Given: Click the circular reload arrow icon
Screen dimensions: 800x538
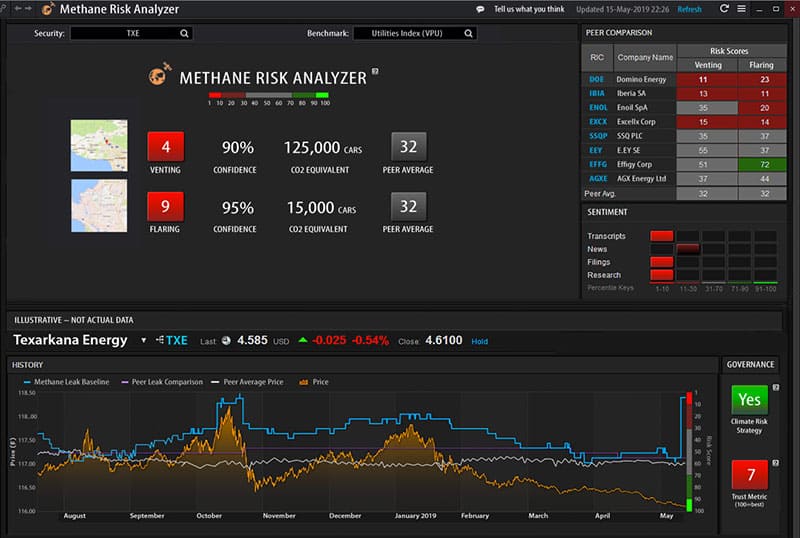Looking at the screenshot, I should 724,9.
